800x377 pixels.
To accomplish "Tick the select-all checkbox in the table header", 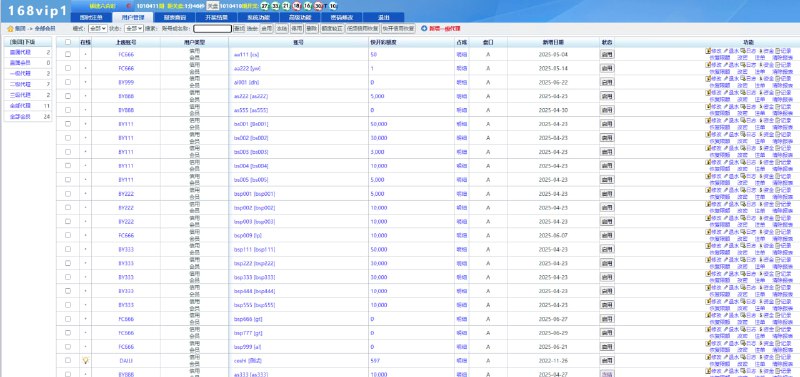I will pyautogui.click(x=68, y=42).
